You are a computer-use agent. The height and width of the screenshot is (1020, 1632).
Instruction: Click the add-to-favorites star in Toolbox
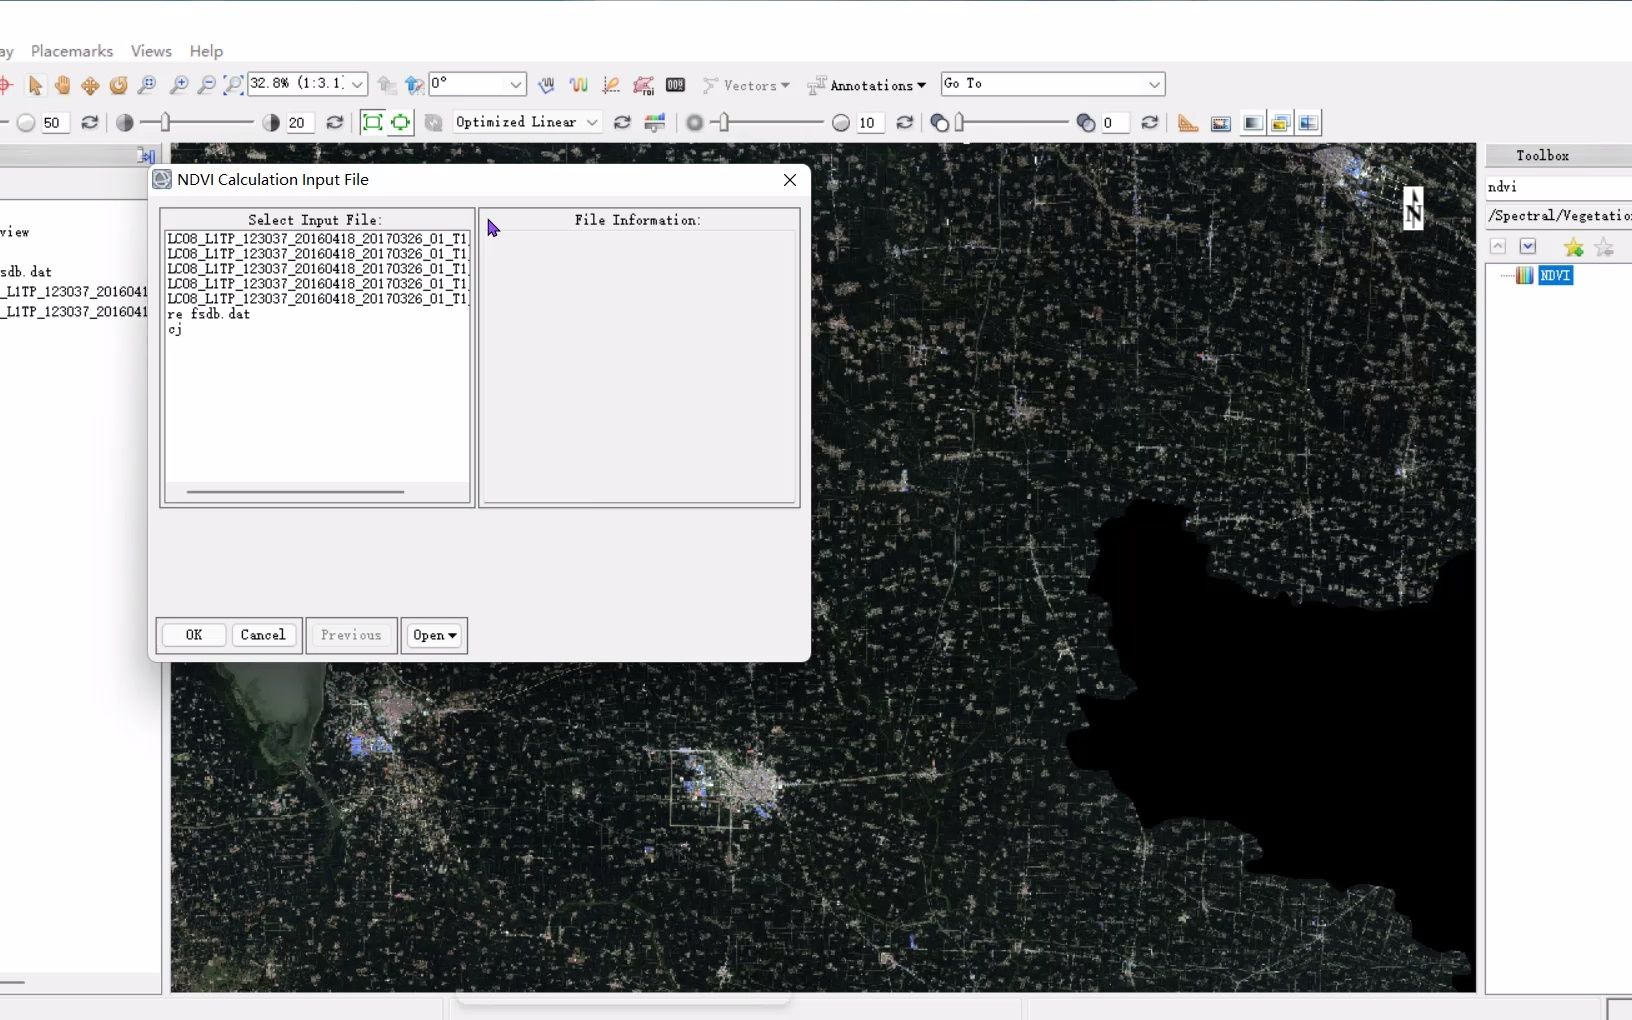click(1574, 247)
